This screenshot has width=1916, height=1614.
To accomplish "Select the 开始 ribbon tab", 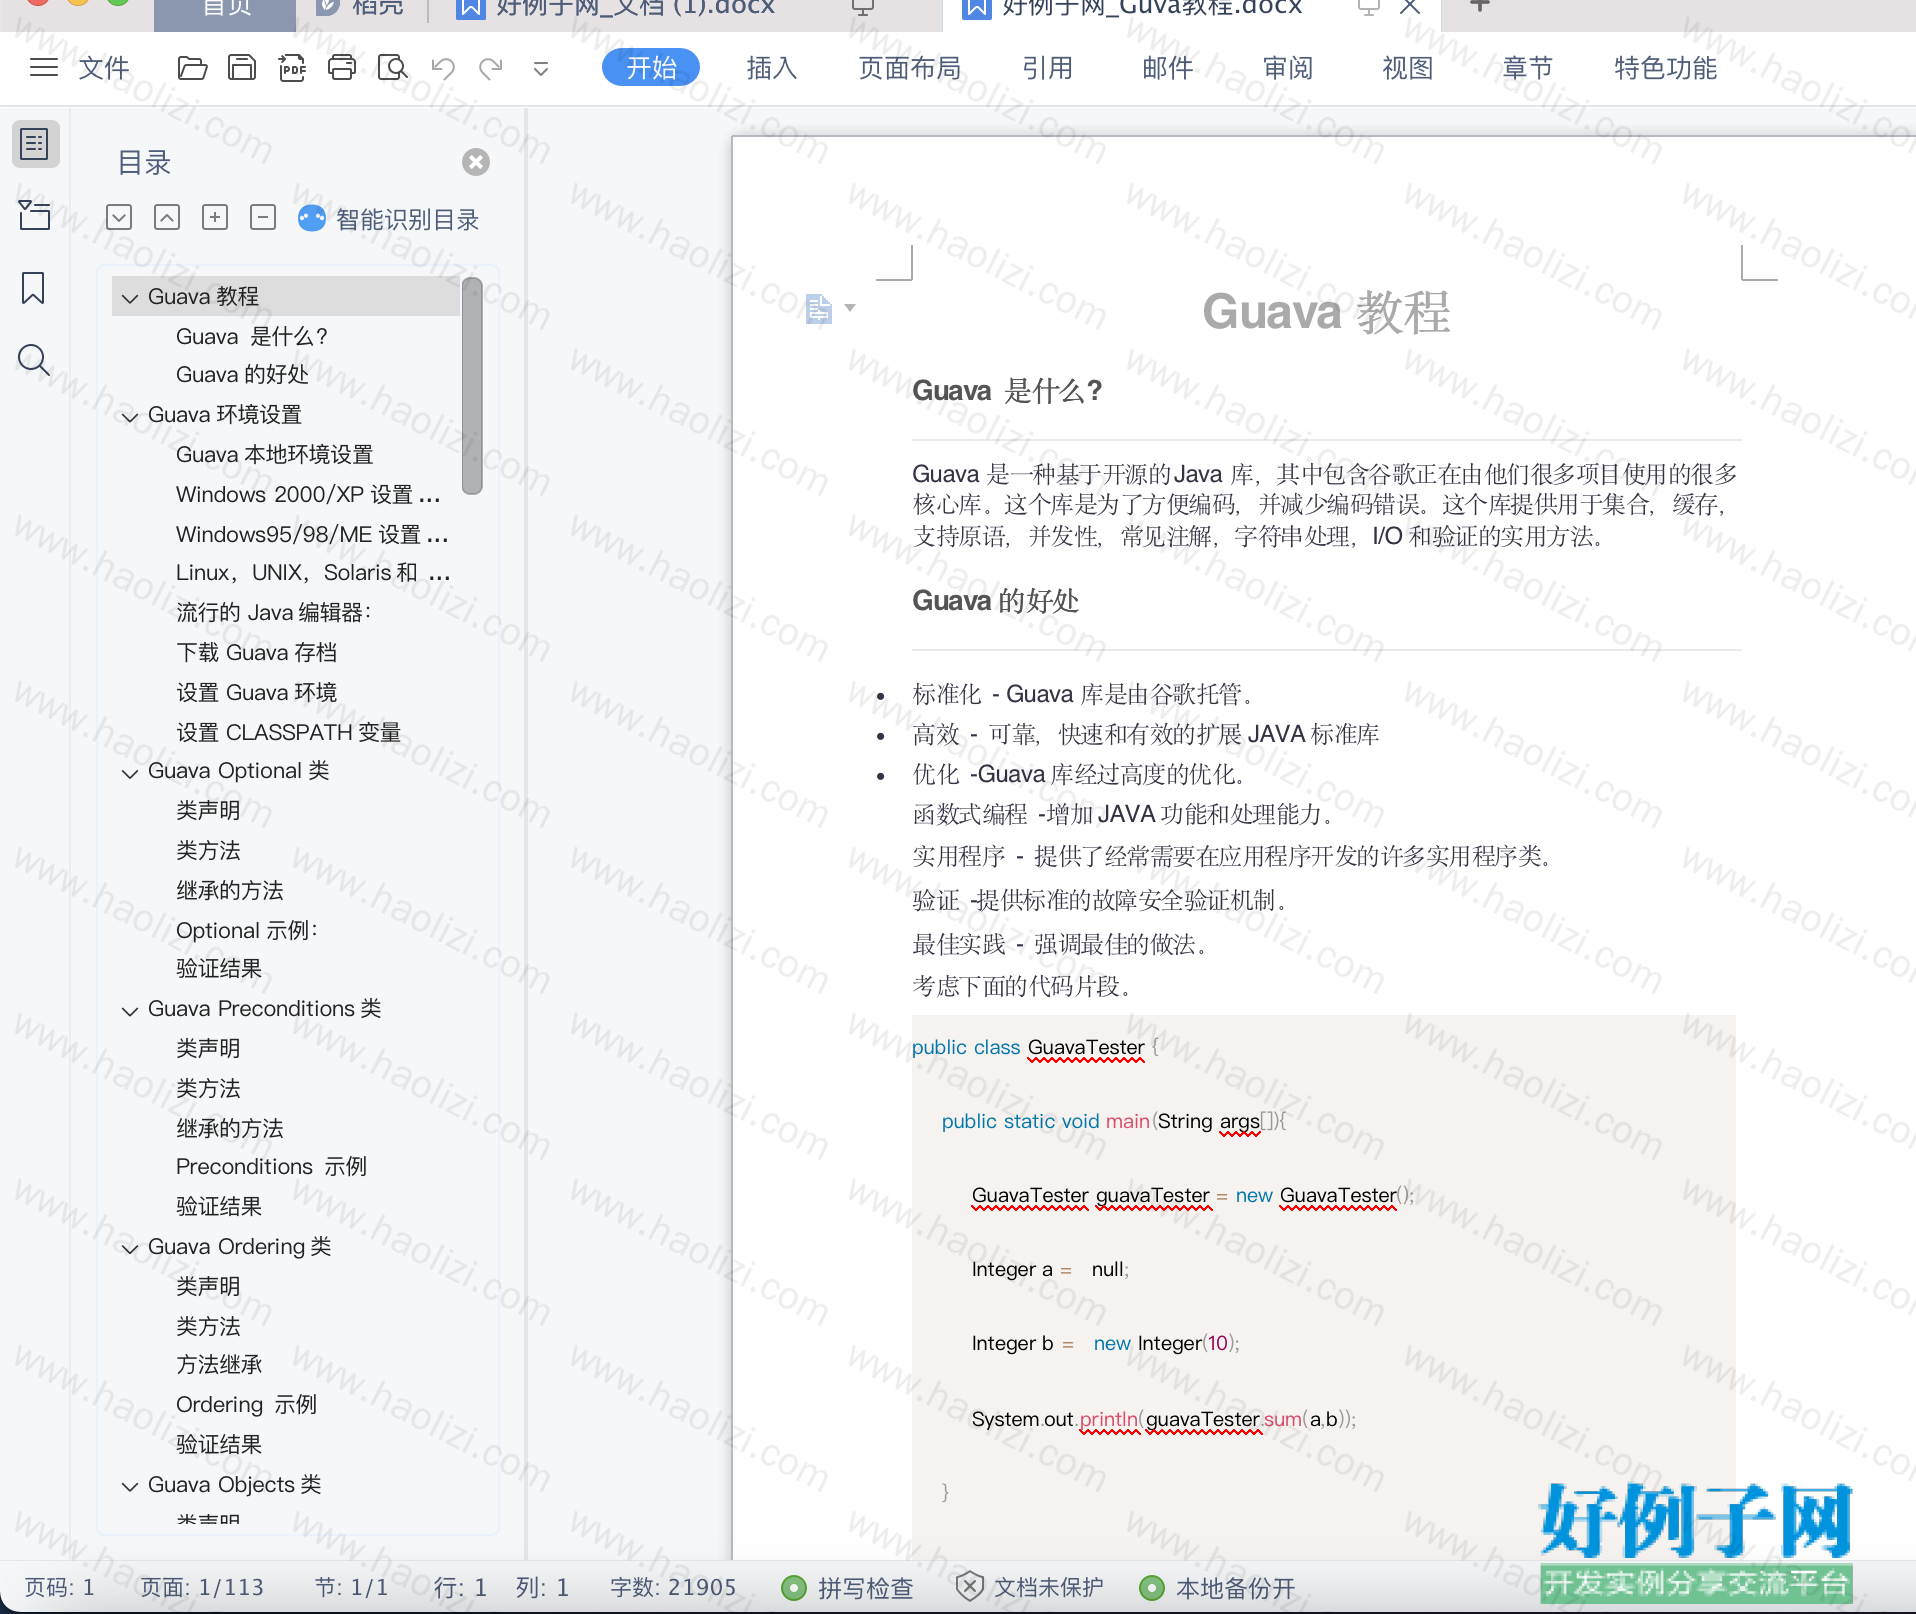I will click(x=651, y=68).
